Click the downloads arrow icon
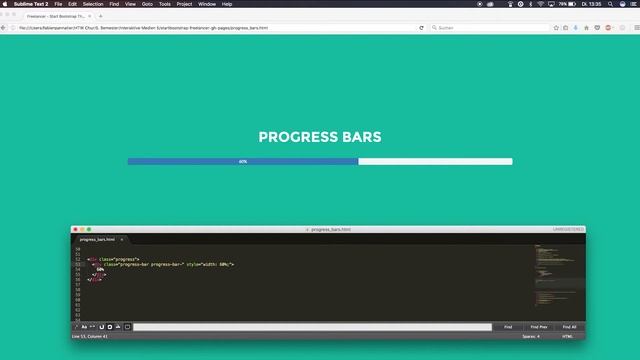 (576, 28)
